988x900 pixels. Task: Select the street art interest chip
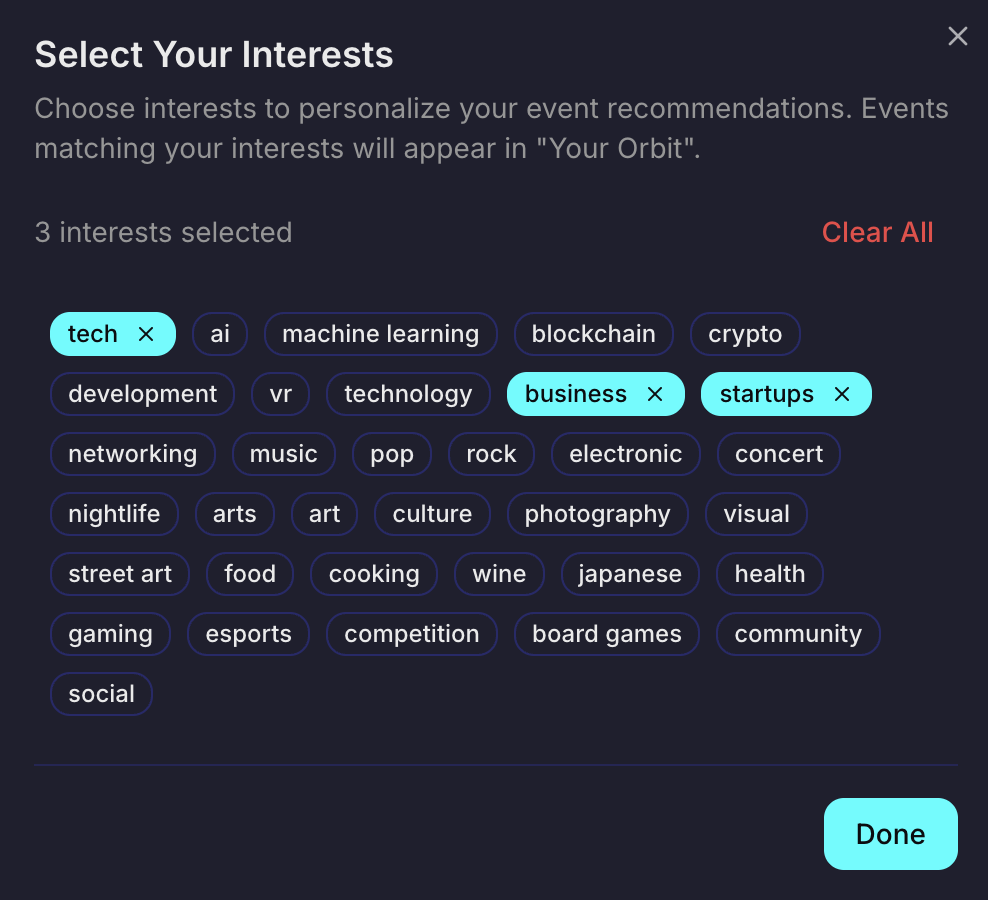coord(120,574)
